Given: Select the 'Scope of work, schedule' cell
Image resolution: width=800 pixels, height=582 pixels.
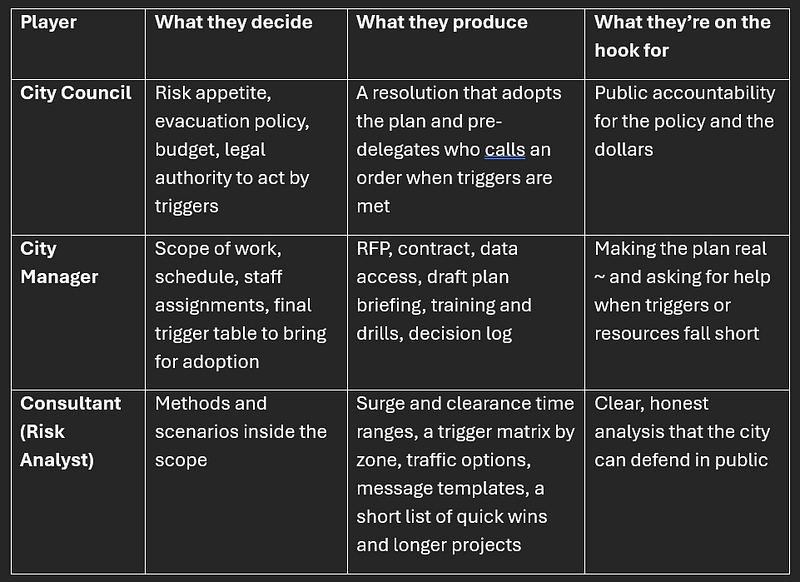Looking at the screenshot, I should pyautogui.click(x=246, y=312).
